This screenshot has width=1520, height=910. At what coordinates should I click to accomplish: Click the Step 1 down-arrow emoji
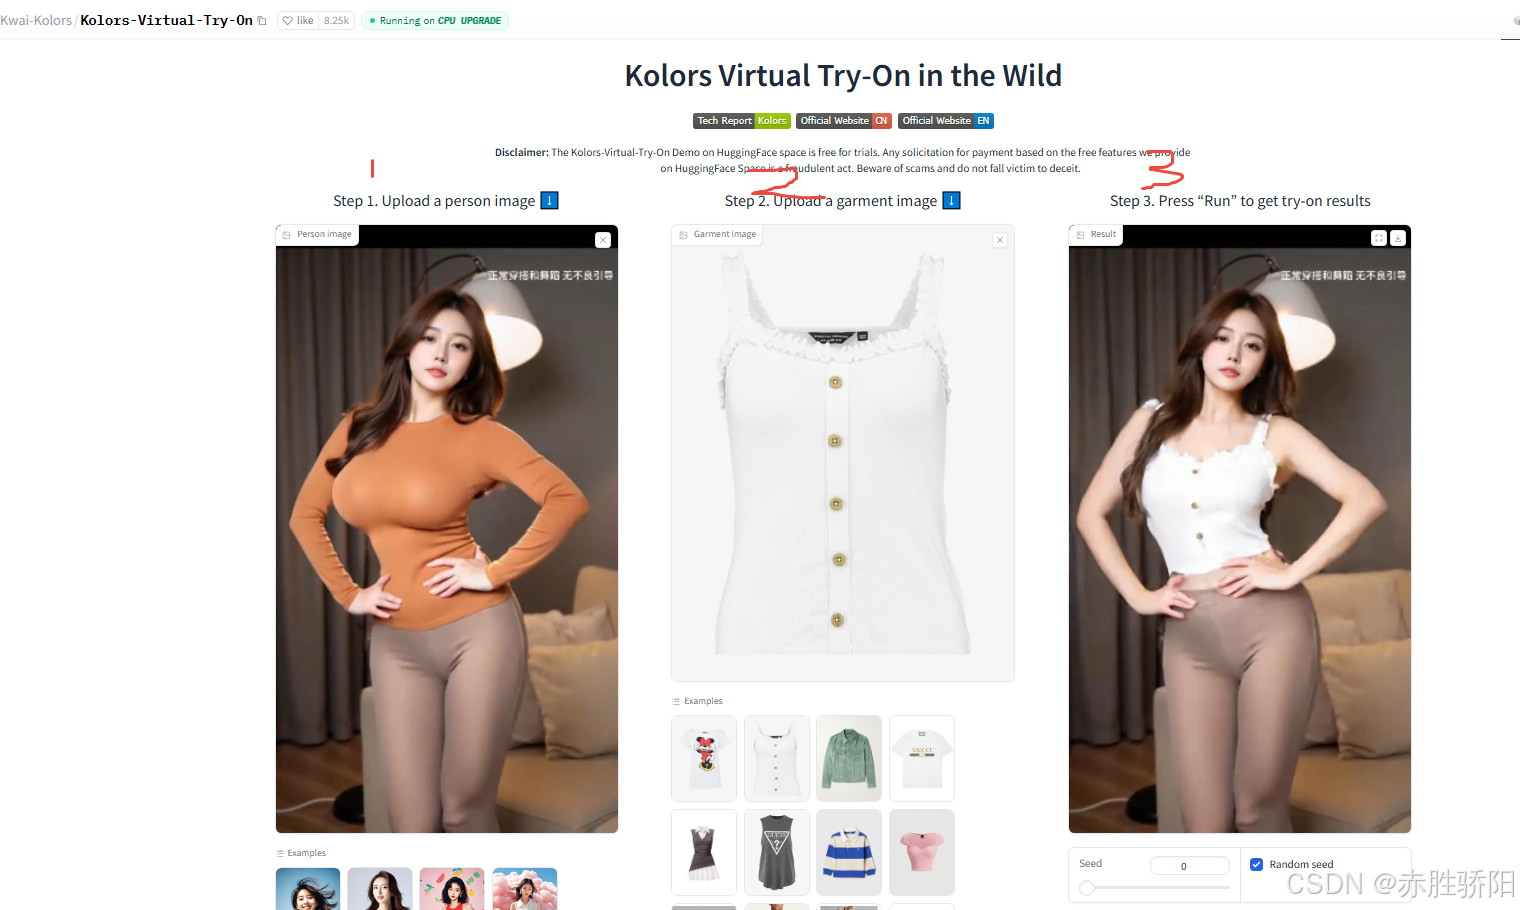(x=549, y=200)
